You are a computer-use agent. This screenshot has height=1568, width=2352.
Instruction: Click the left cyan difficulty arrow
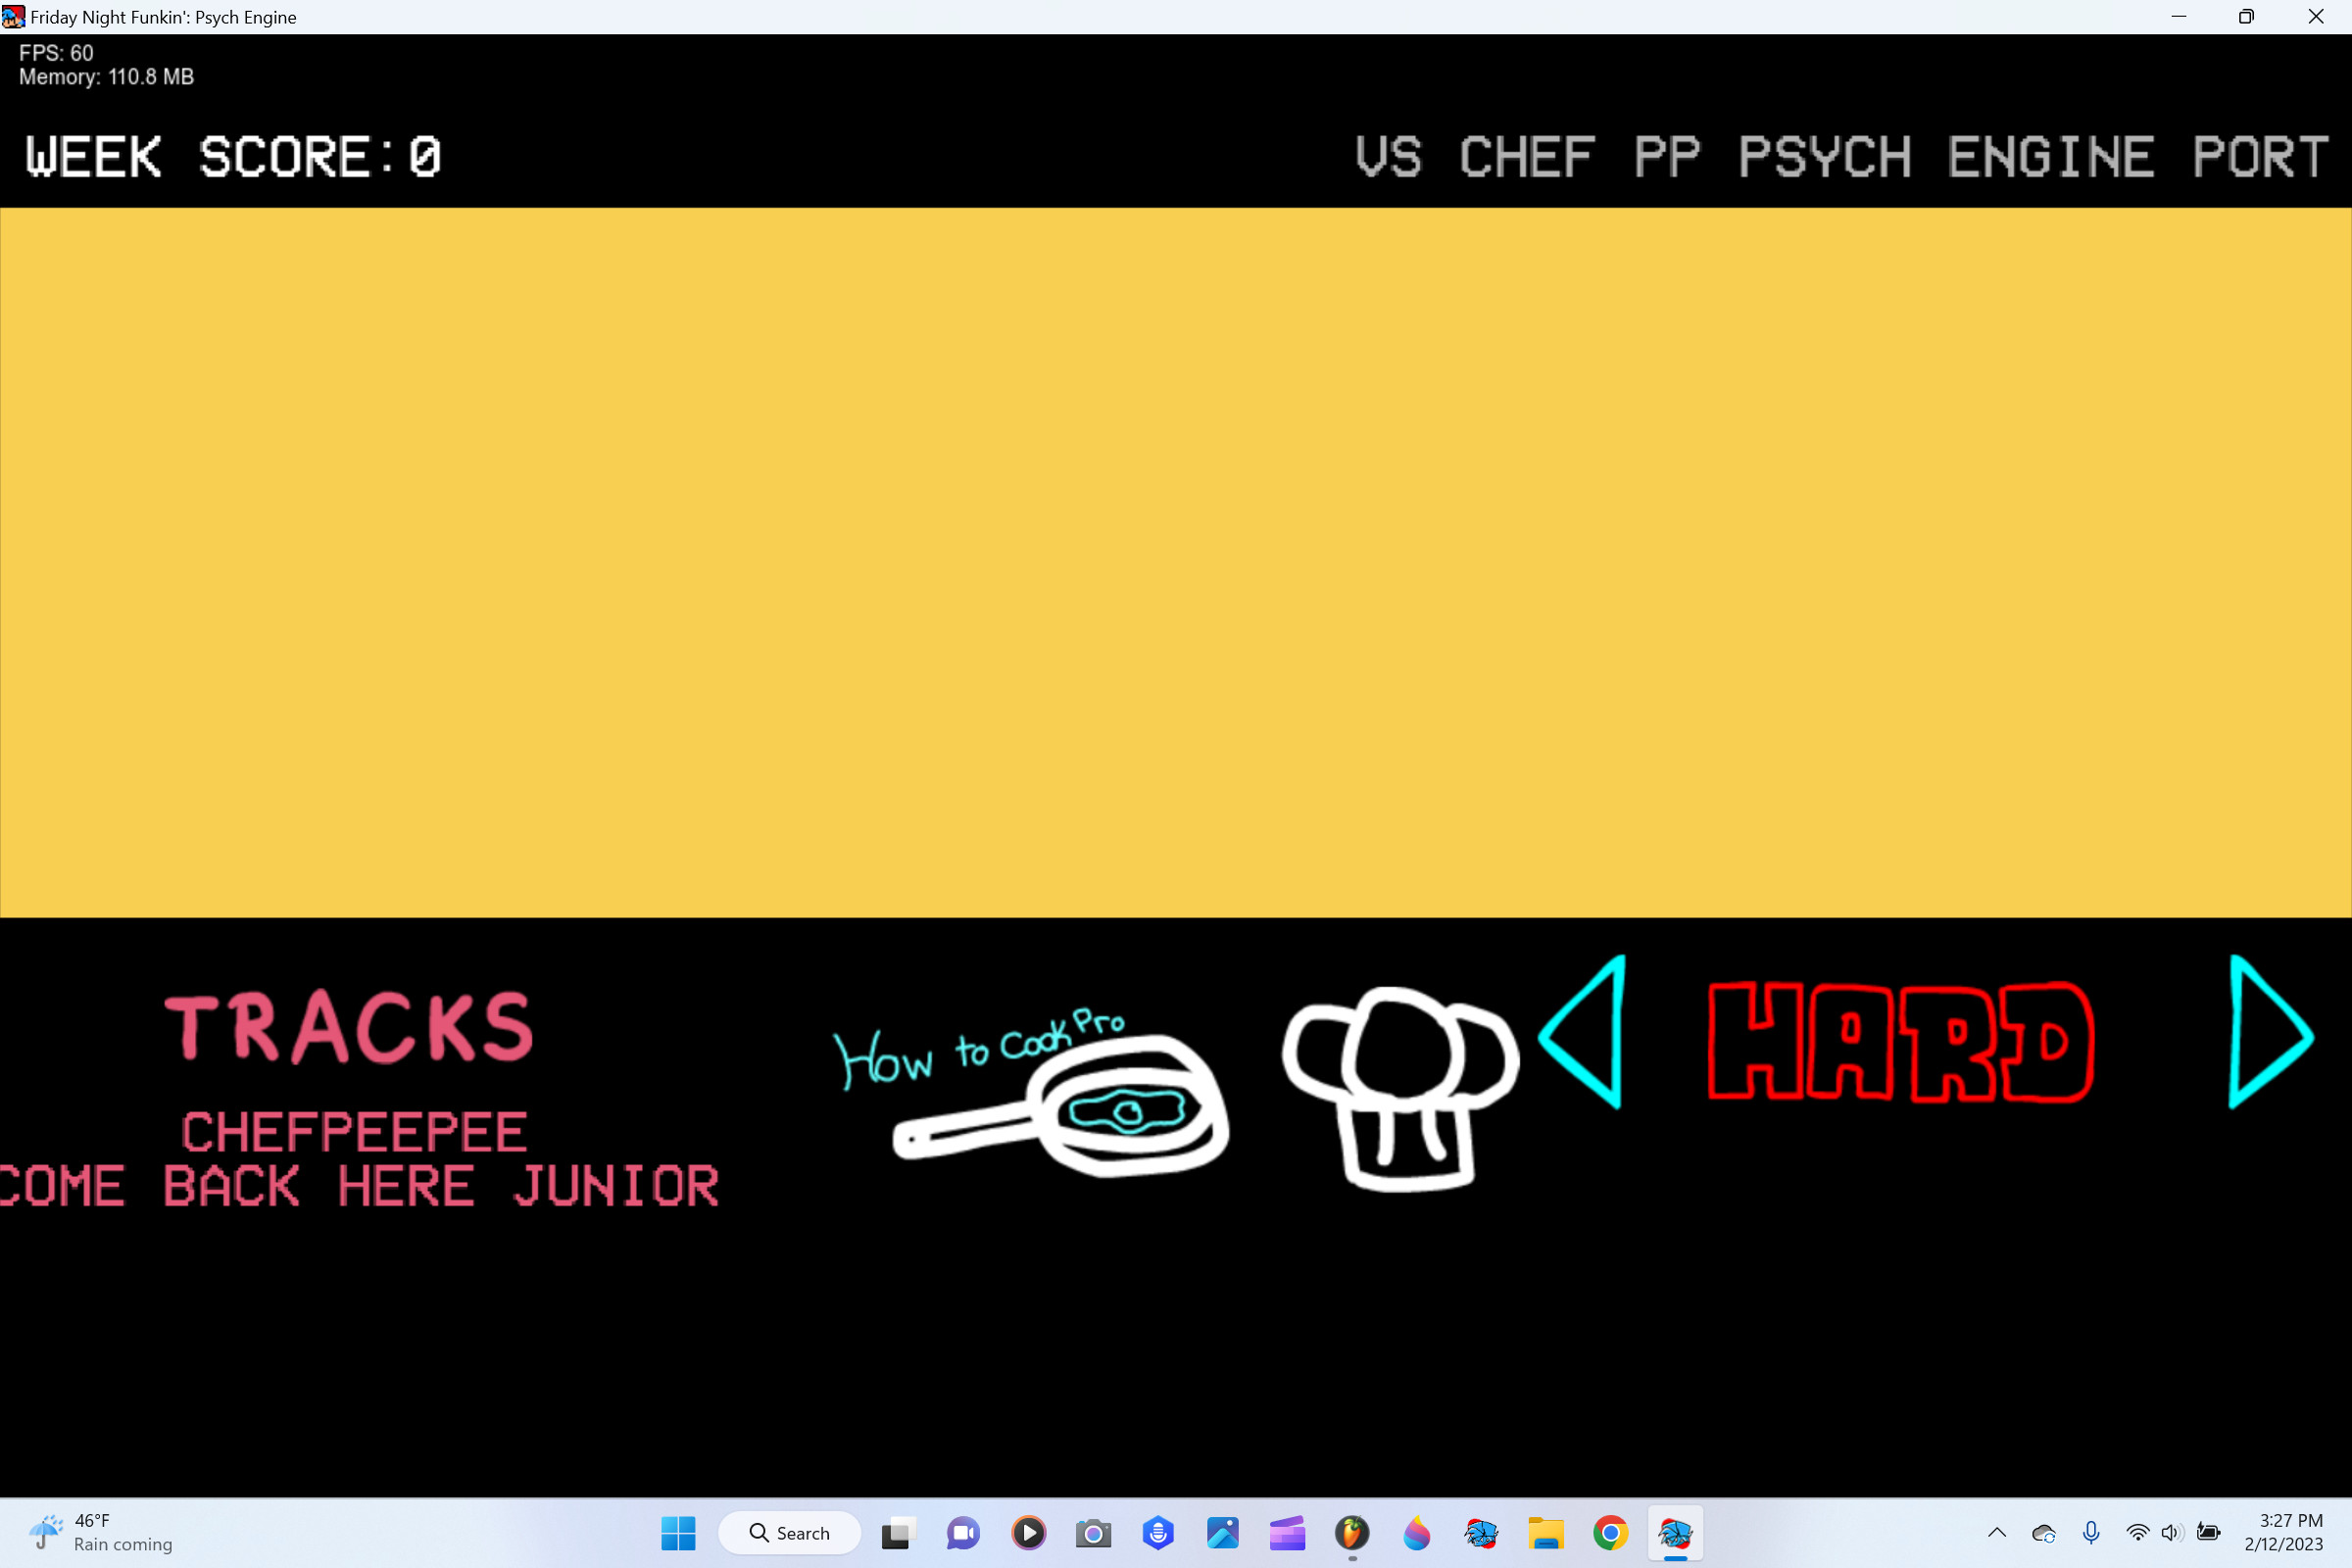[1588, 1033]
